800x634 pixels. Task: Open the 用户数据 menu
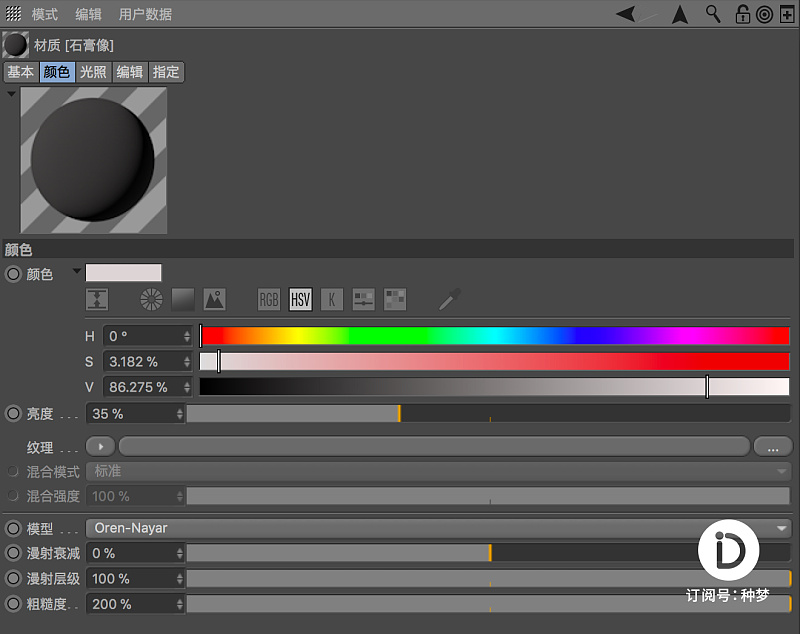[x=145, y=14]
